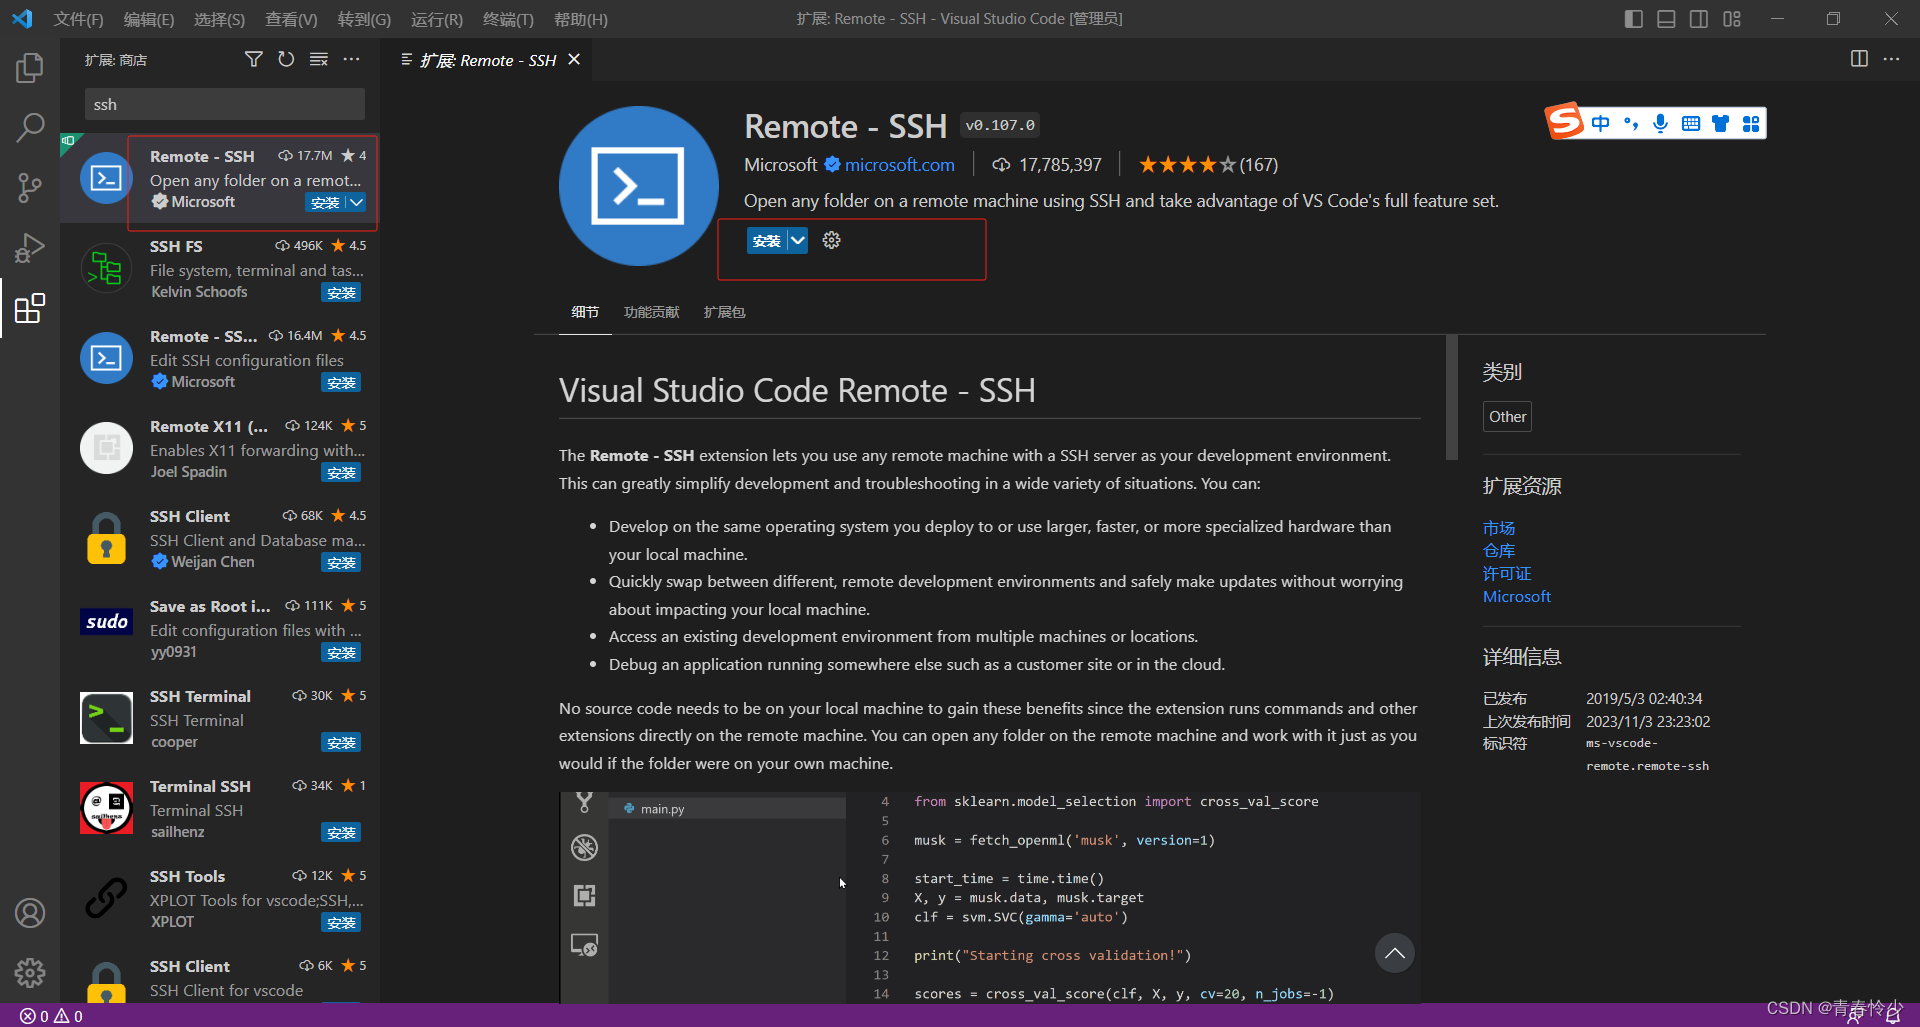Refresh the extensions list
Image resolution: width=1920 pixels, height=1027 pixels.
tap(286, 59)
